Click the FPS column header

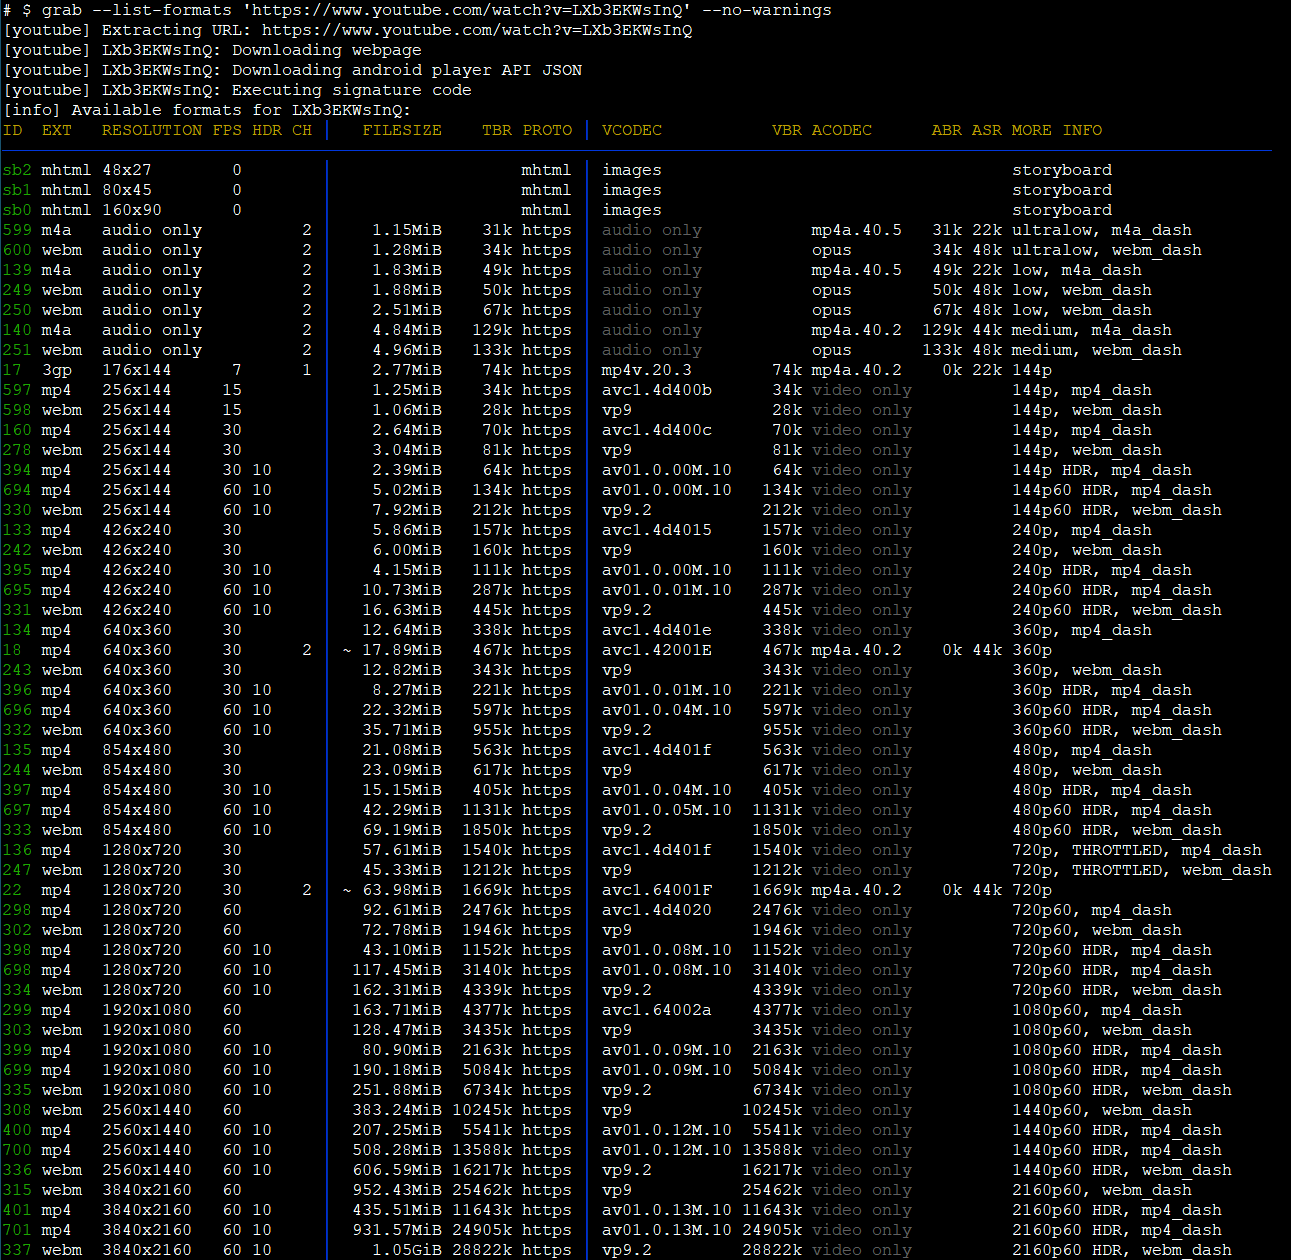[227, 130]
